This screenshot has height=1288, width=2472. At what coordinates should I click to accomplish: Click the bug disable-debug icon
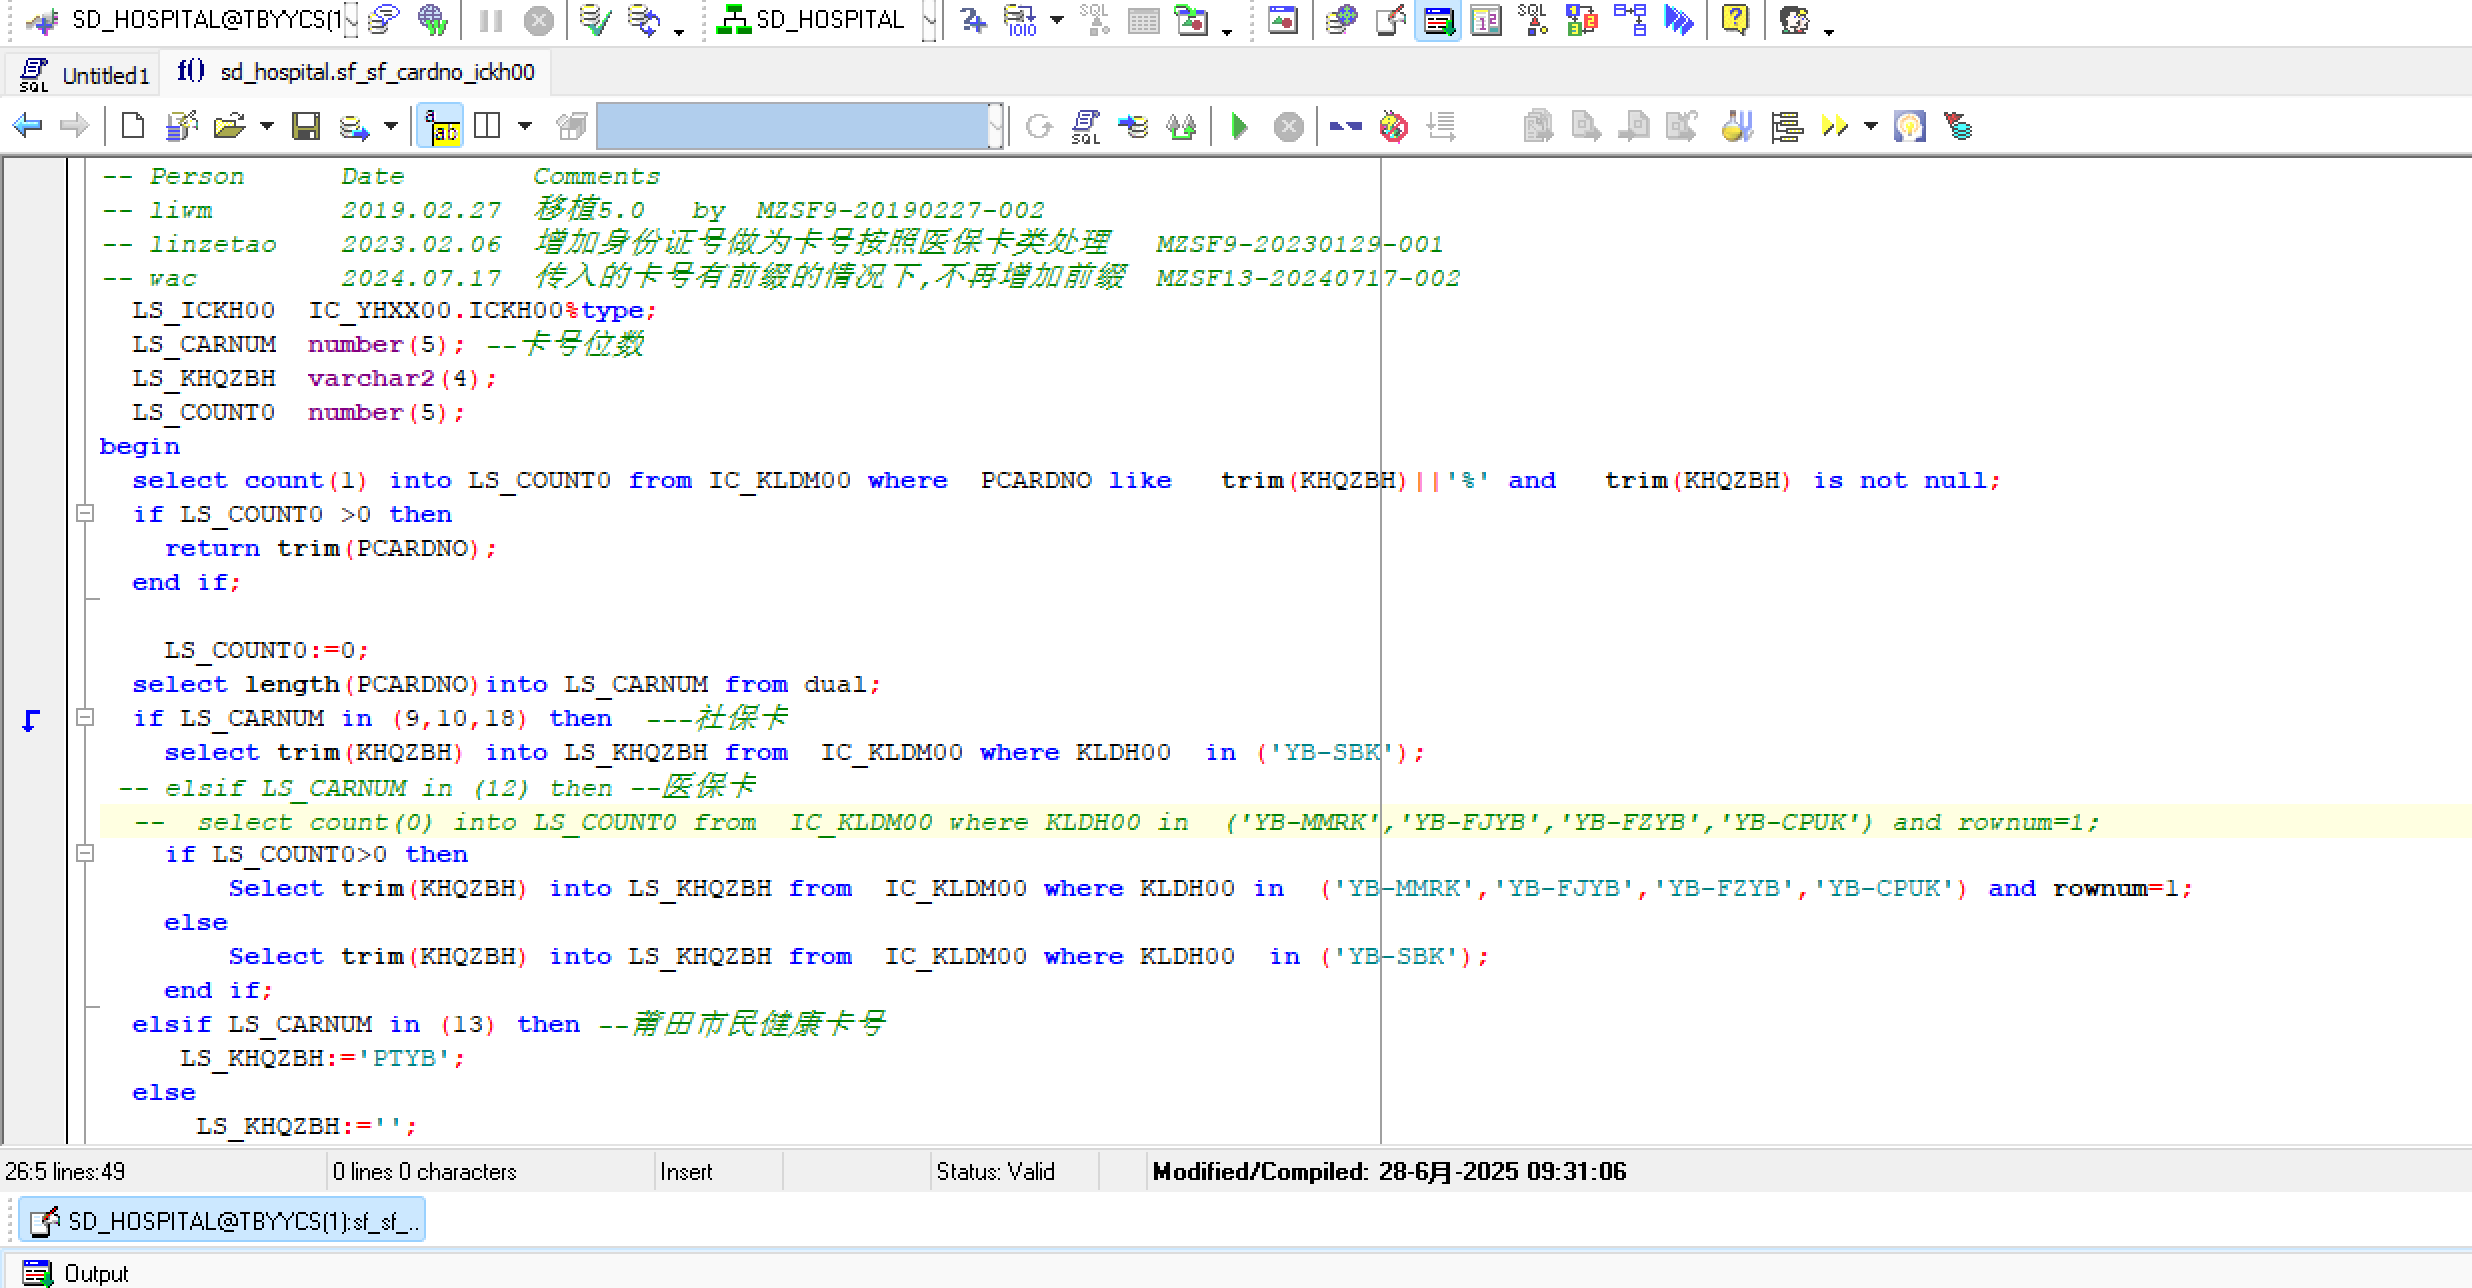point(1393,127)
